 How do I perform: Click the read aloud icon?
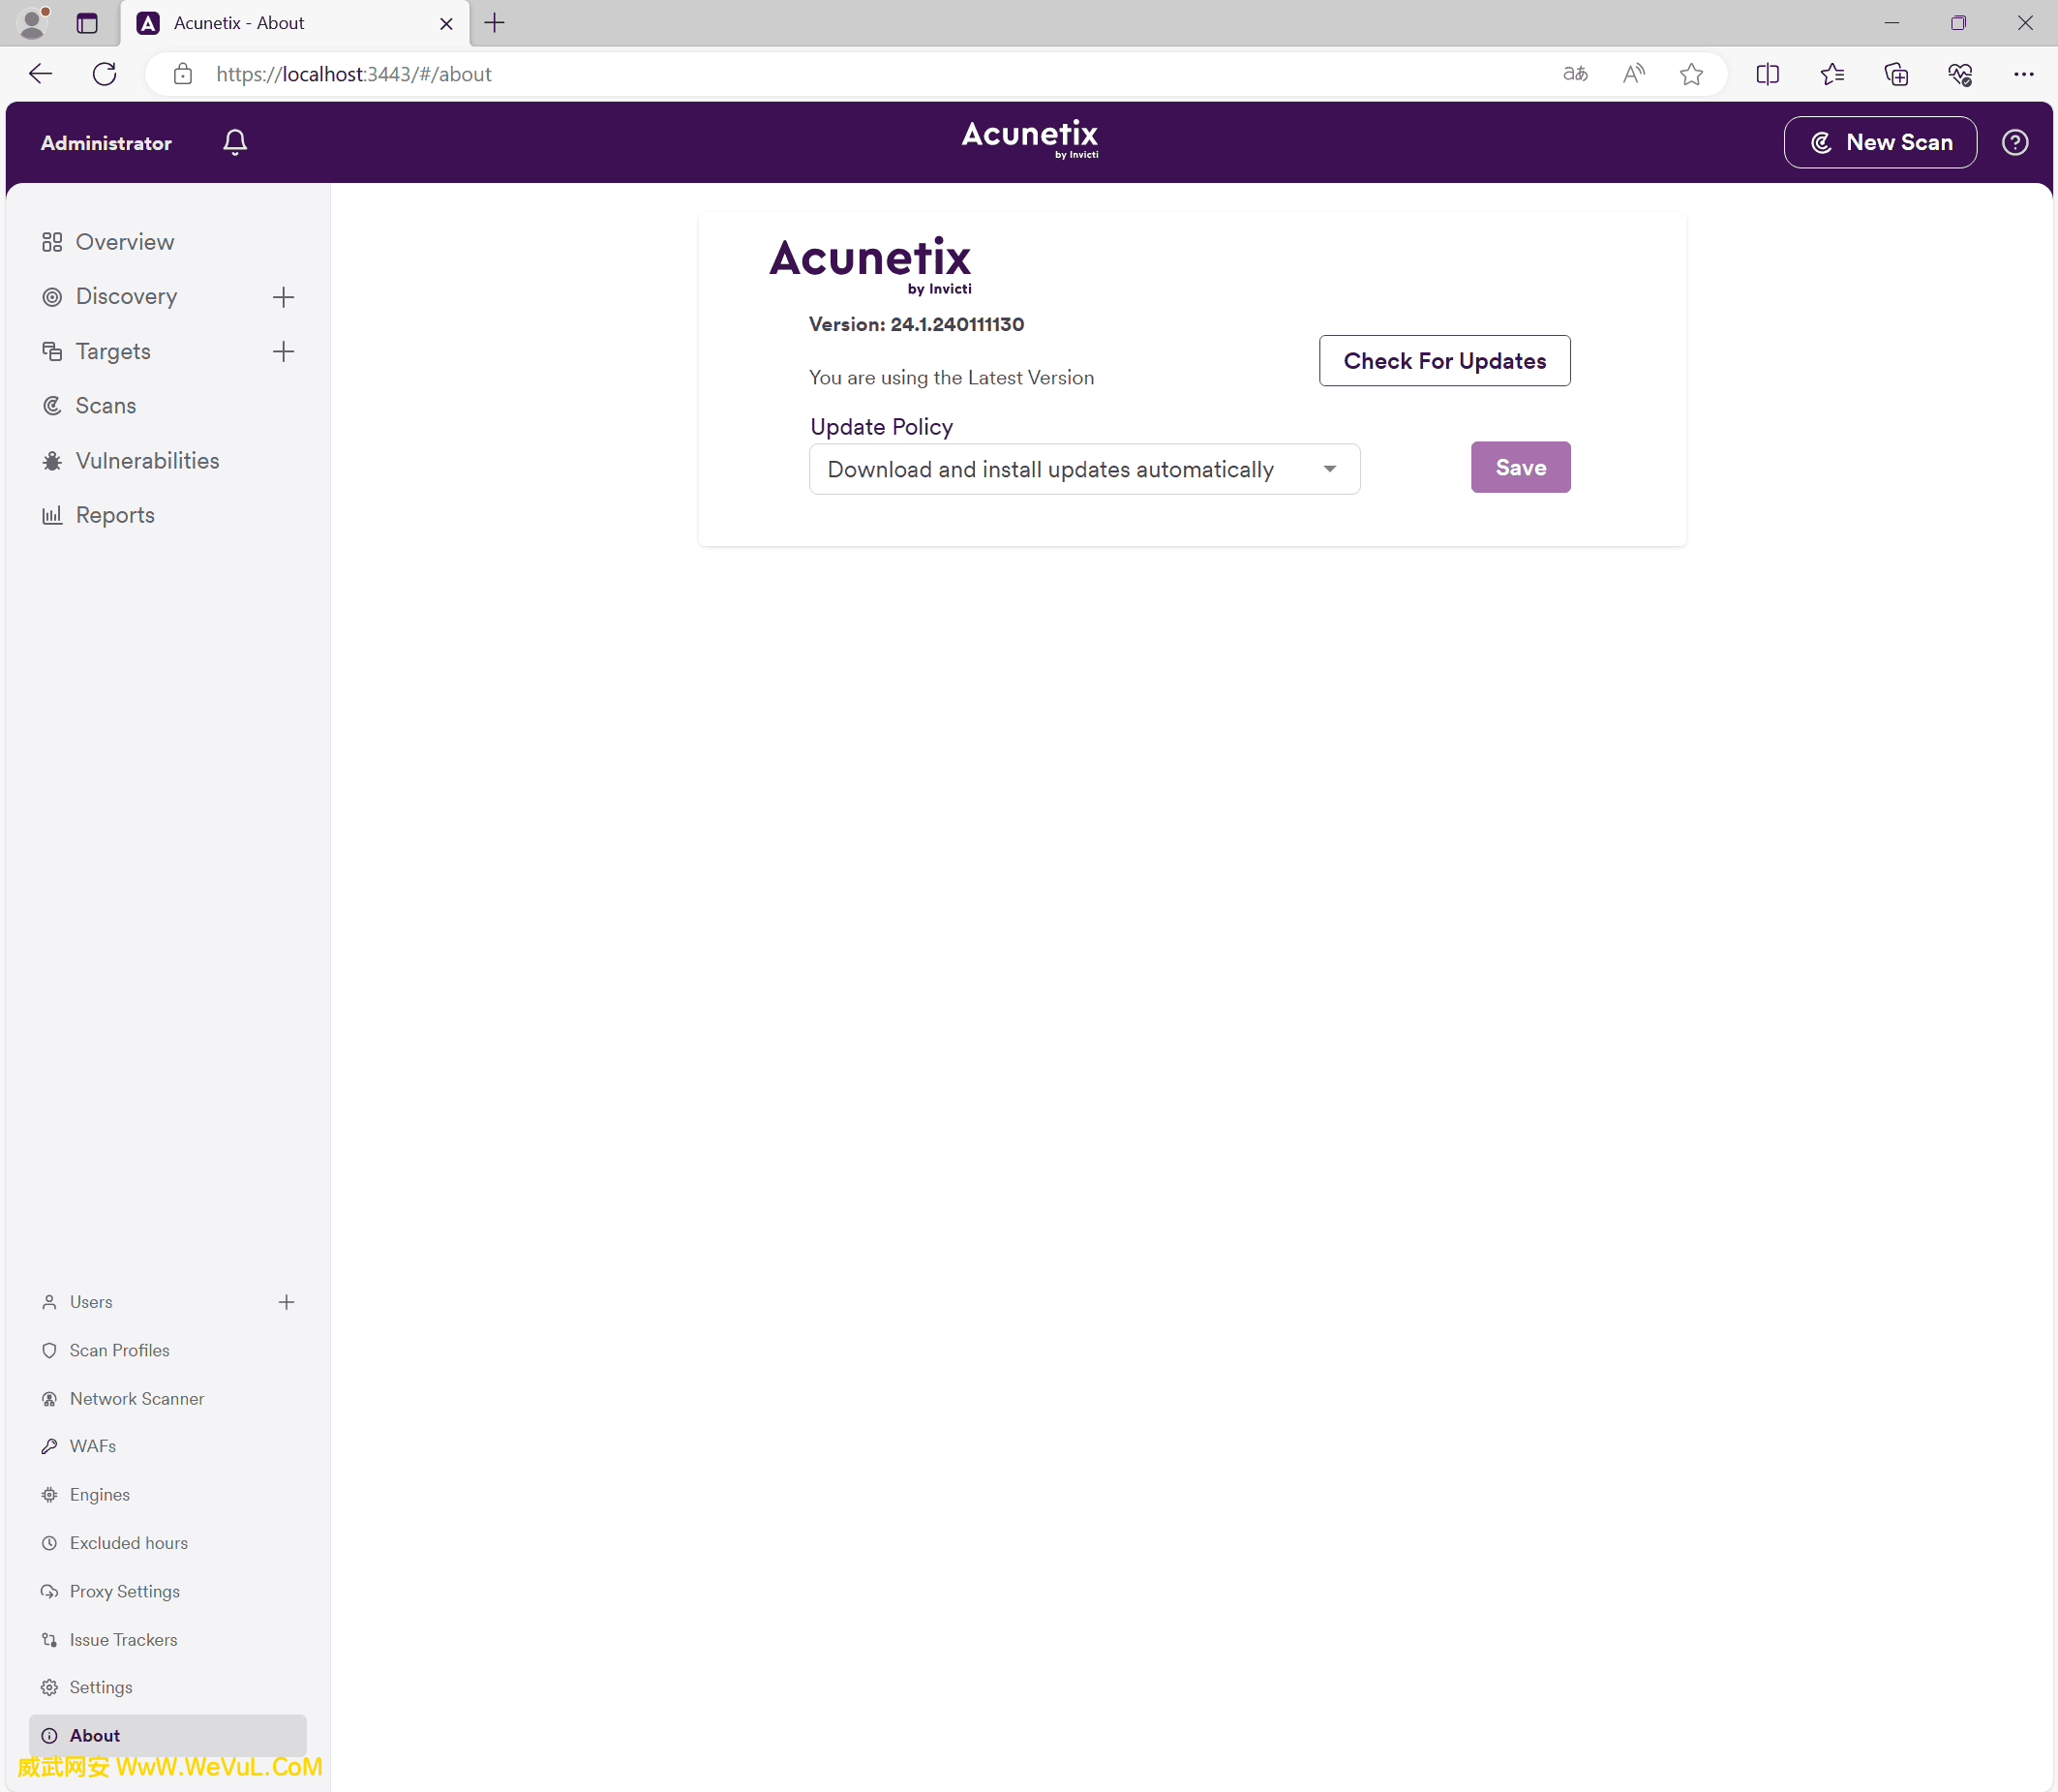1633,74
